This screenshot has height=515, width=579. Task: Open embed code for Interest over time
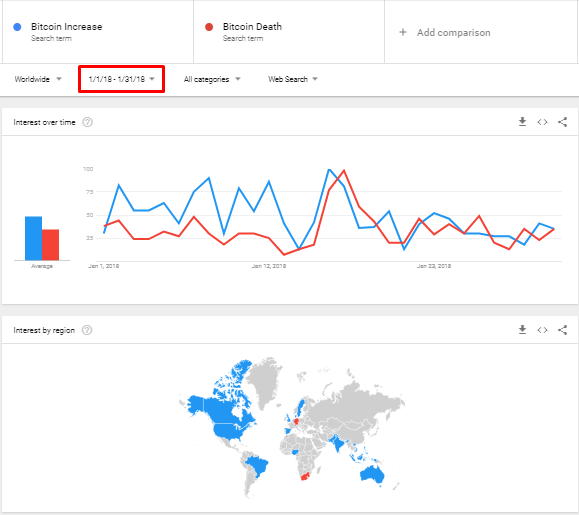(x=542, y=122)
